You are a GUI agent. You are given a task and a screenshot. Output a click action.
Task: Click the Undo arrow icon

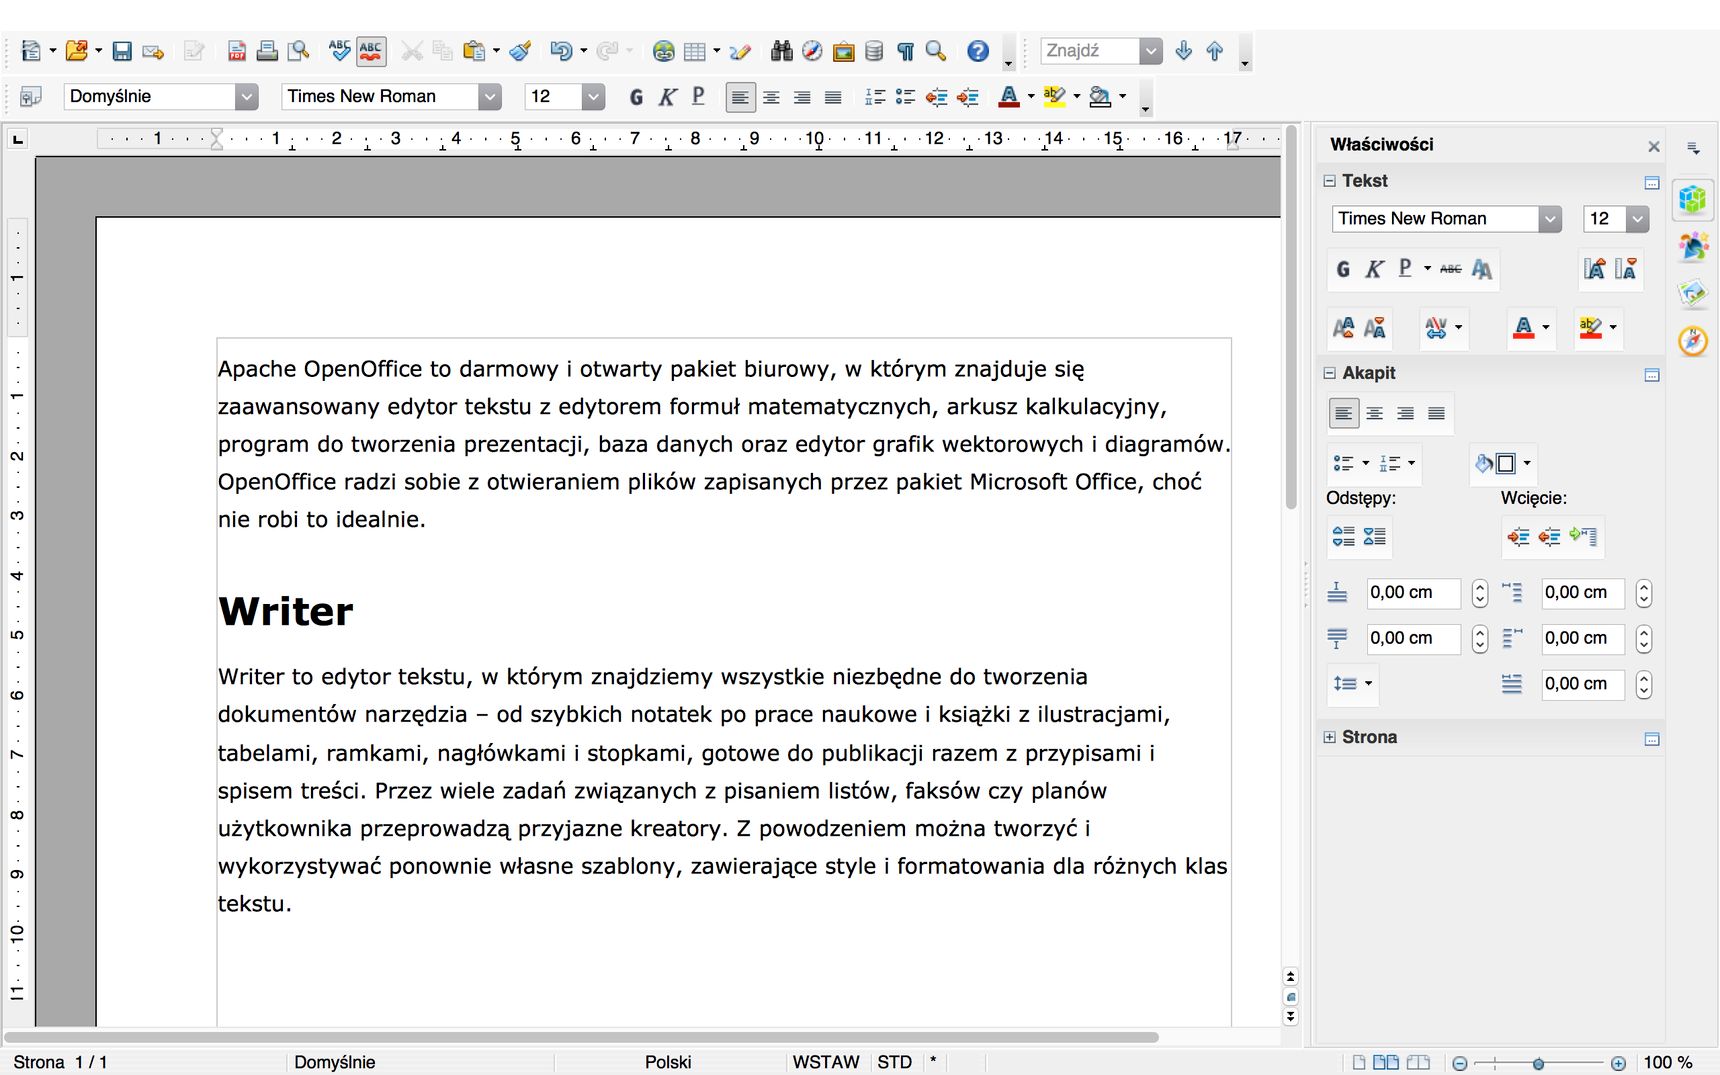561,51
